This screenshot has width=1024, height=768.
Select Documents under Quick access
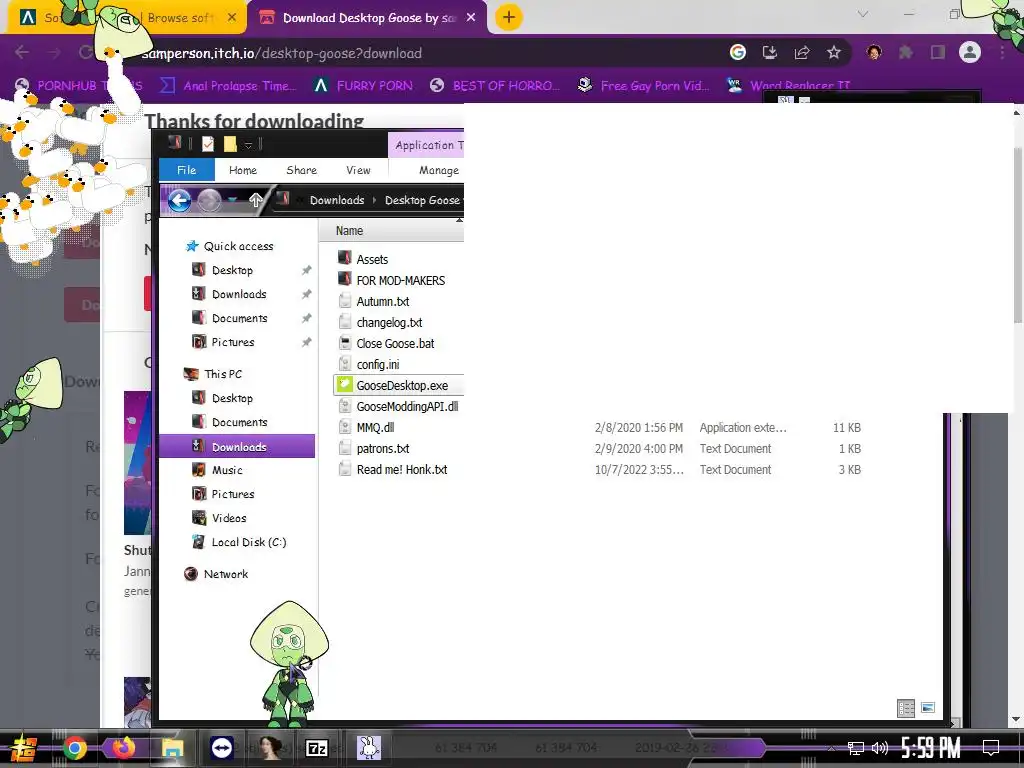(x=230, y=318)
